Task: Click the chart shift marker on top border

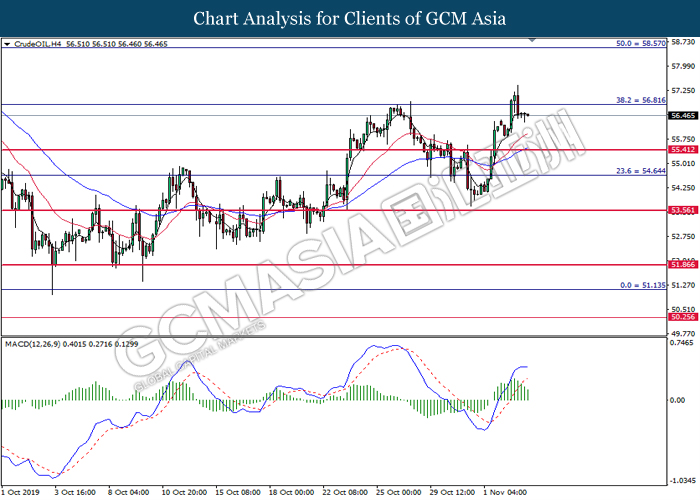Action: [533, 41]
